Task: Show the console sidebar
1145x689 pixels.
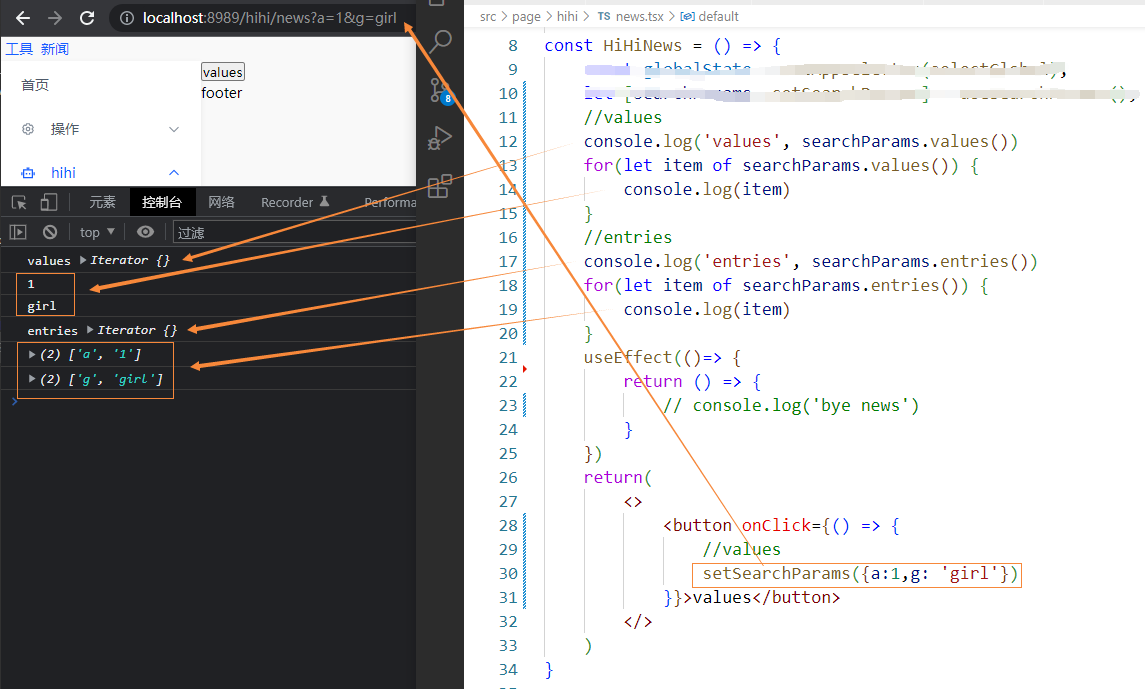Action: pos(18,232)
